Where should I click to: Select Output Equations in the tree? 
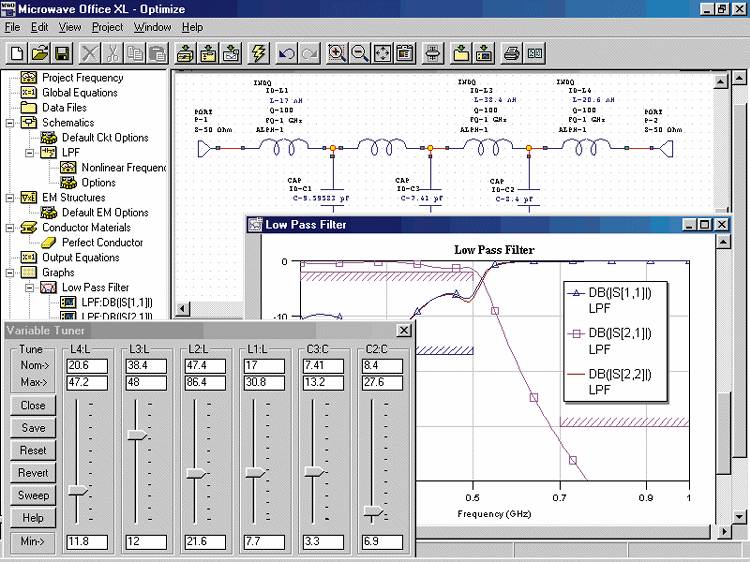(x=80, y=257)
